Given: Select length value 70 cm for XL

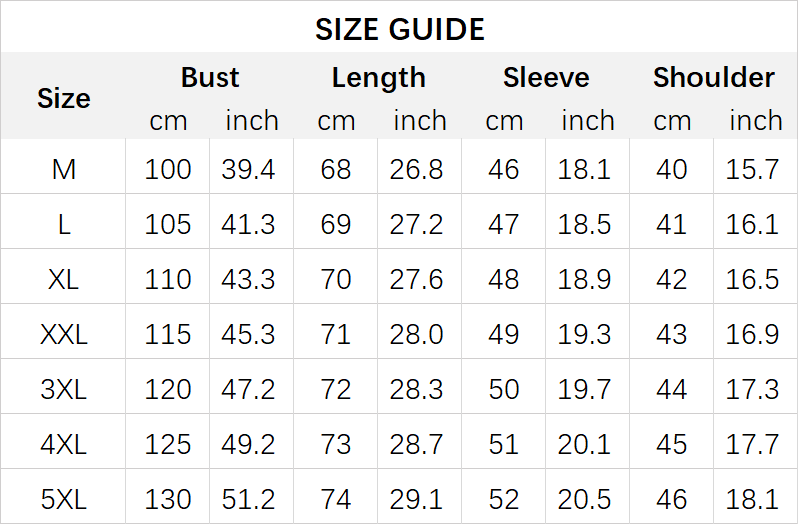Looking at the screenshot, I should click(x=336, y=279).
